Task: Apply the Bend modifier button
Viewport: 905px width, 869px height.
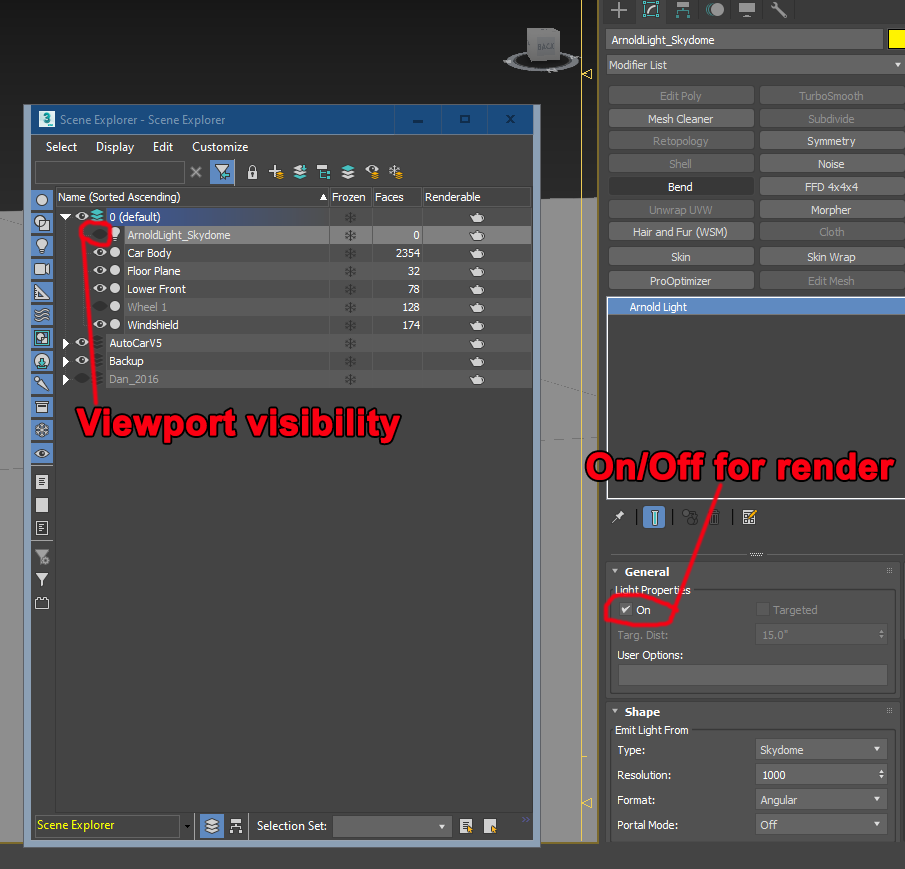Action: (680, 187)
